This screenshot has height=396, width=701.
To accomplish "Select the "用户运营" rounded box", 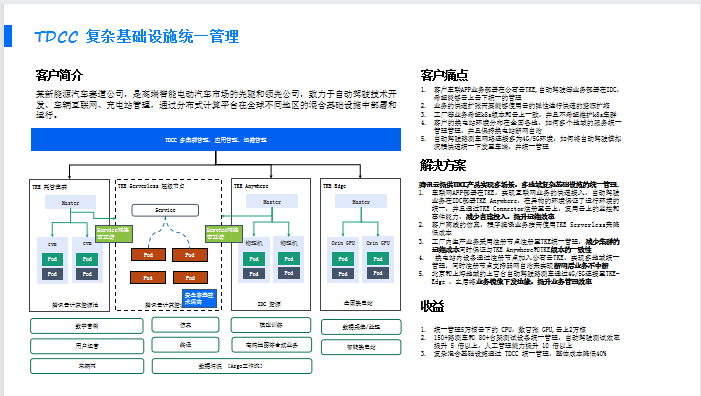I will coord(87,346).
